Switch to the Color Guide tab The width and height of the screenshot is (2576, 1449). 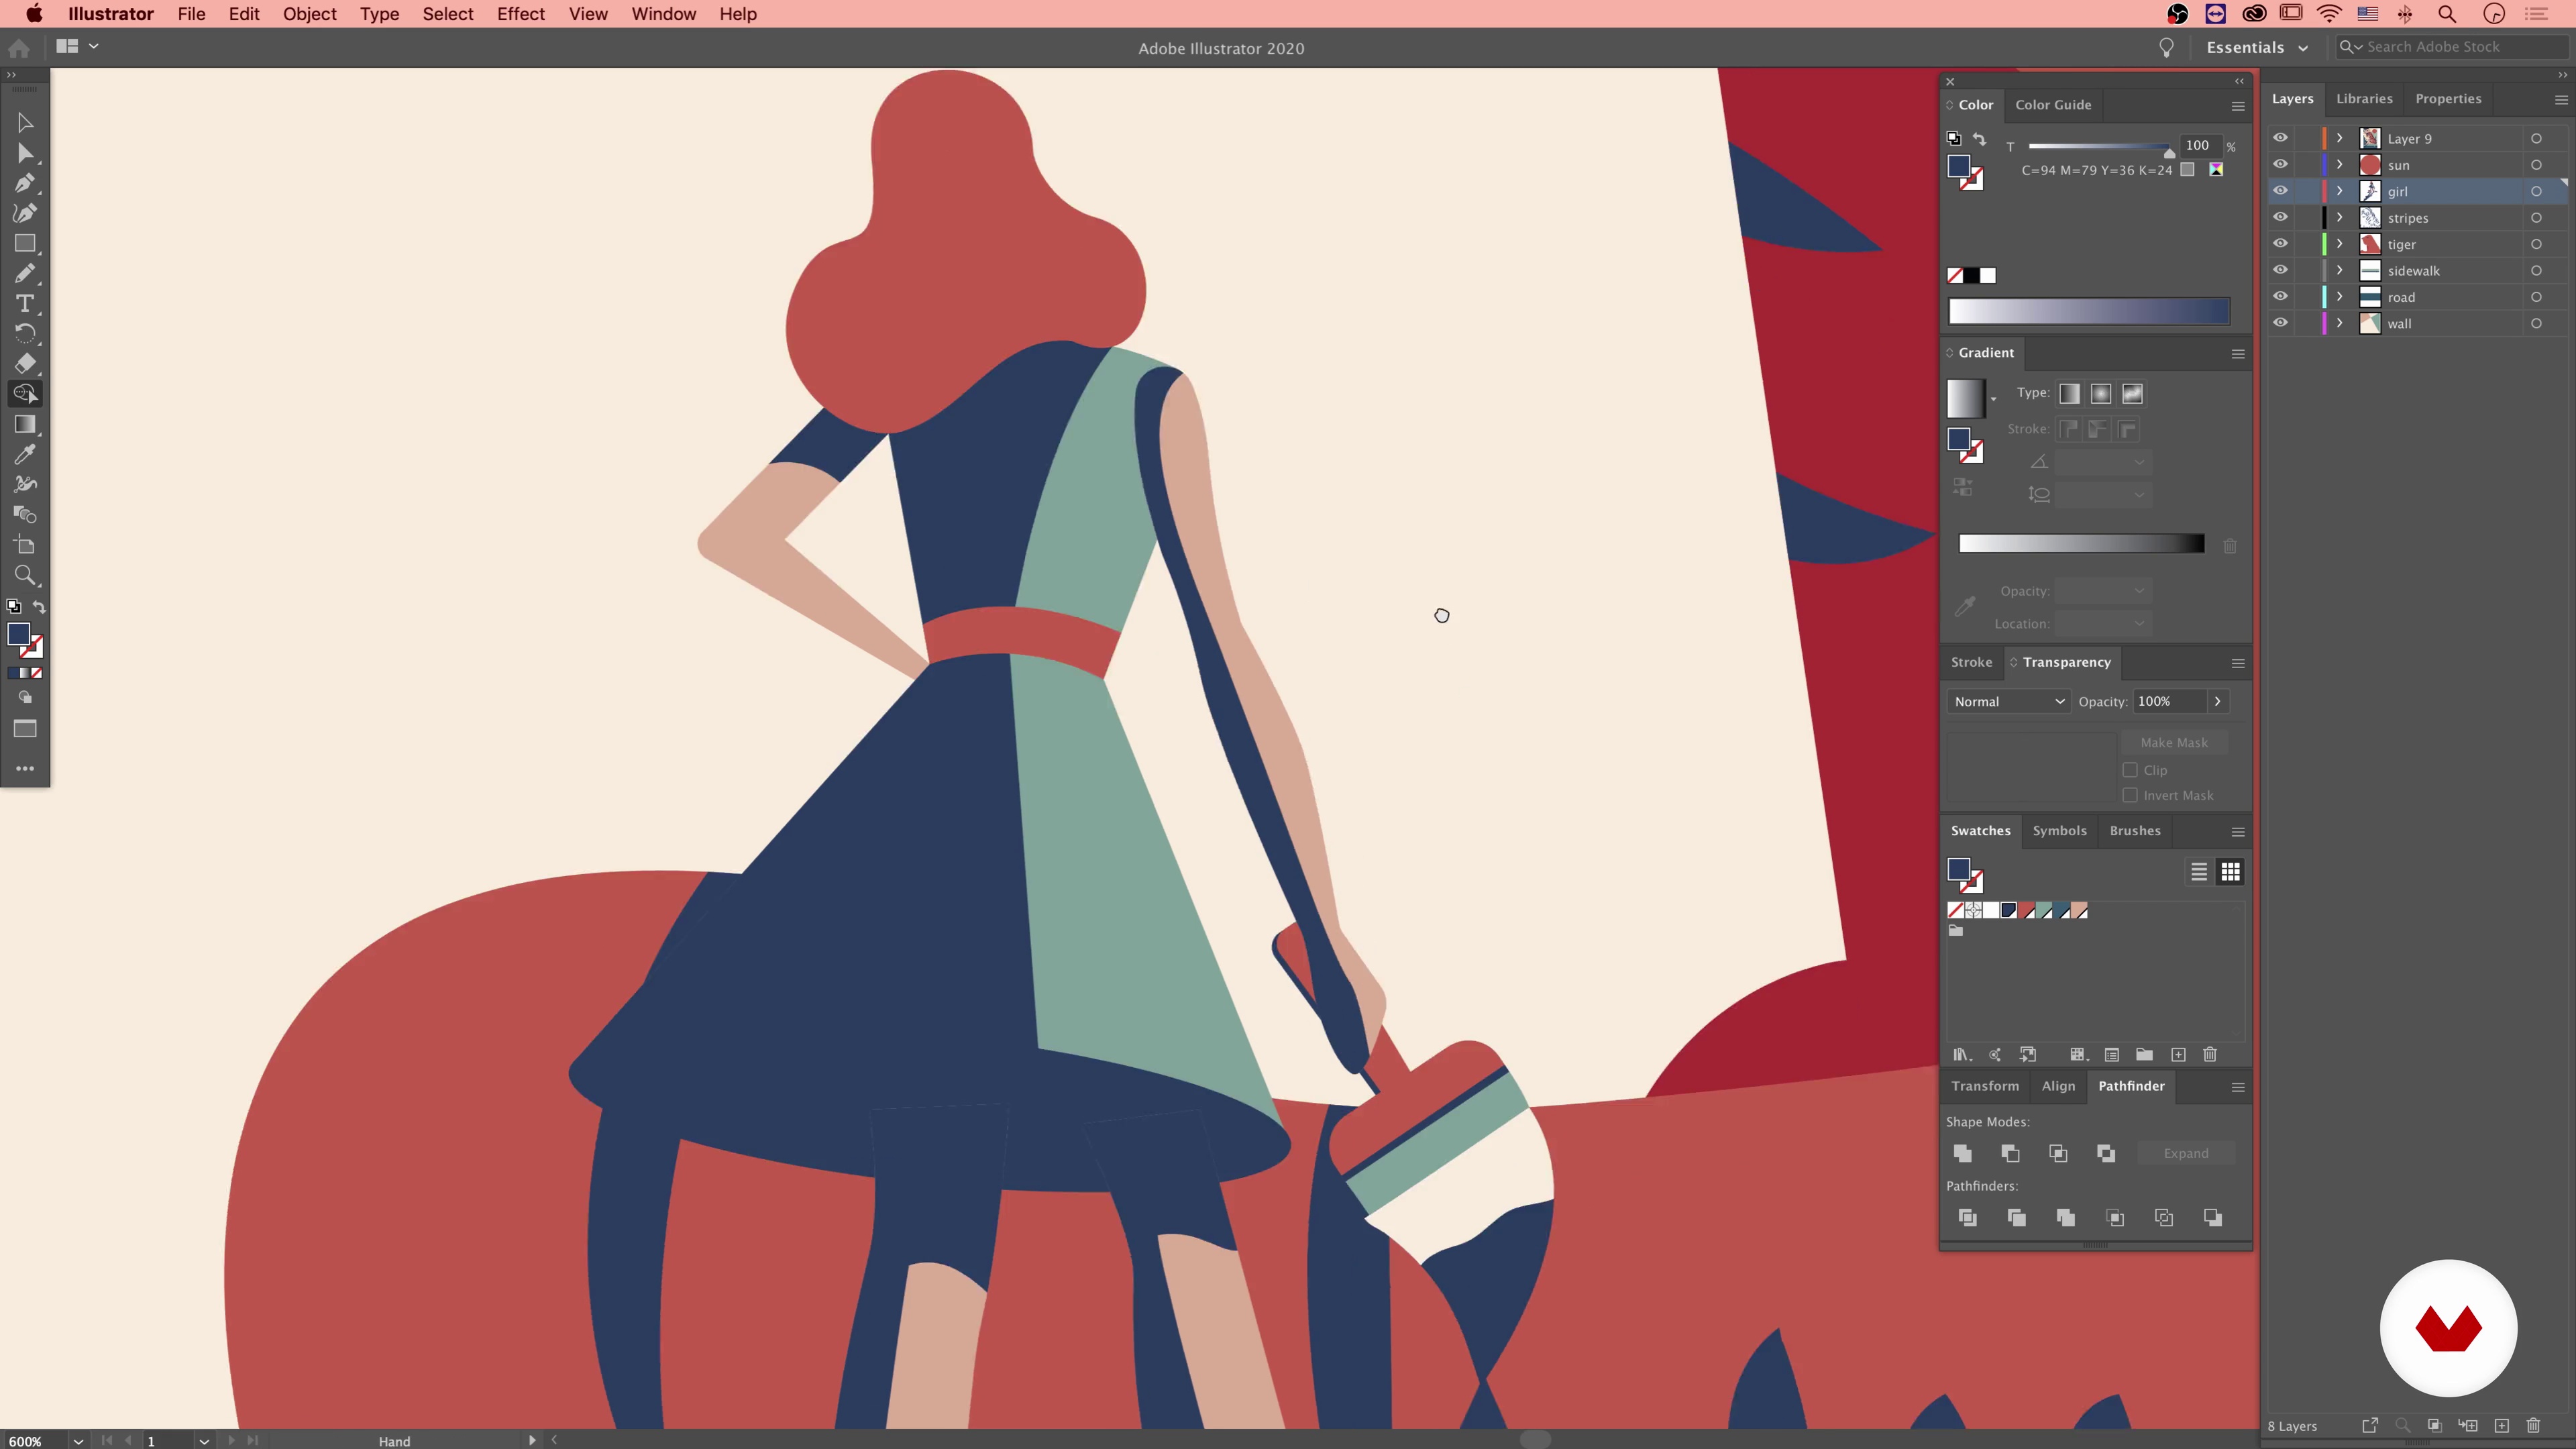point(2053,104)
